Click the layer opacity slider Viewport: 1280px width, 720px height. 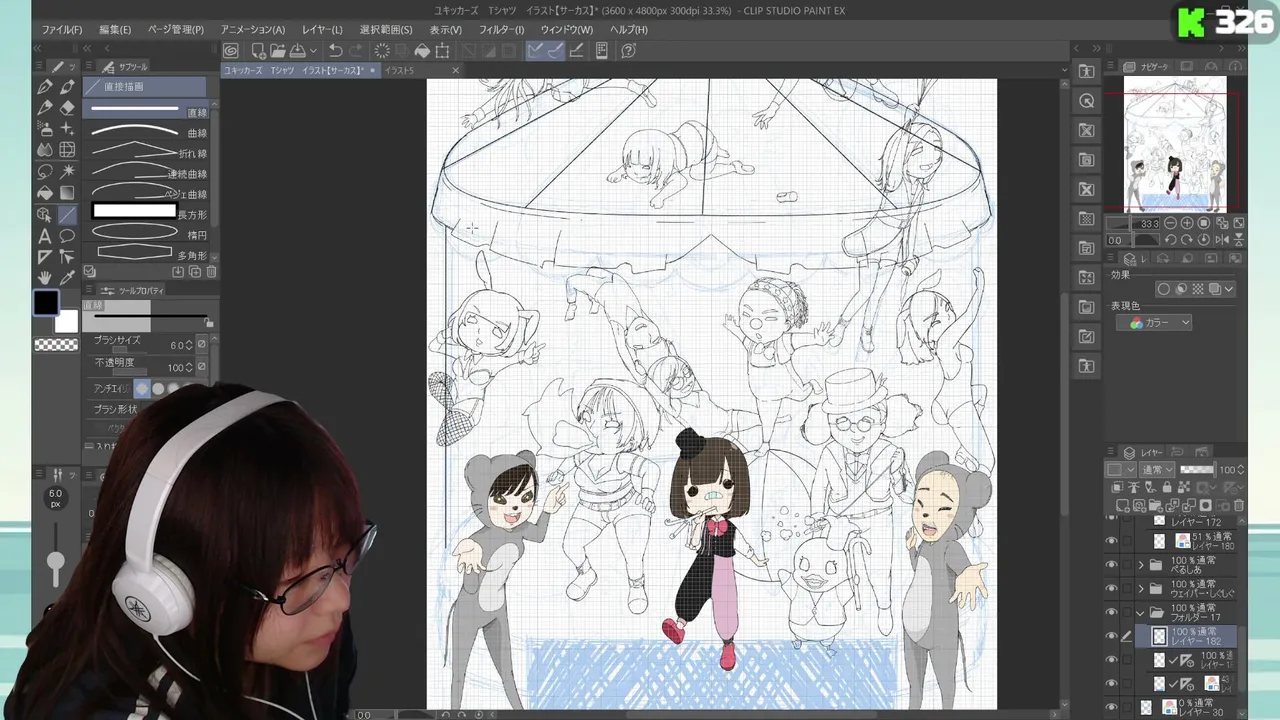pos(1197,470)
